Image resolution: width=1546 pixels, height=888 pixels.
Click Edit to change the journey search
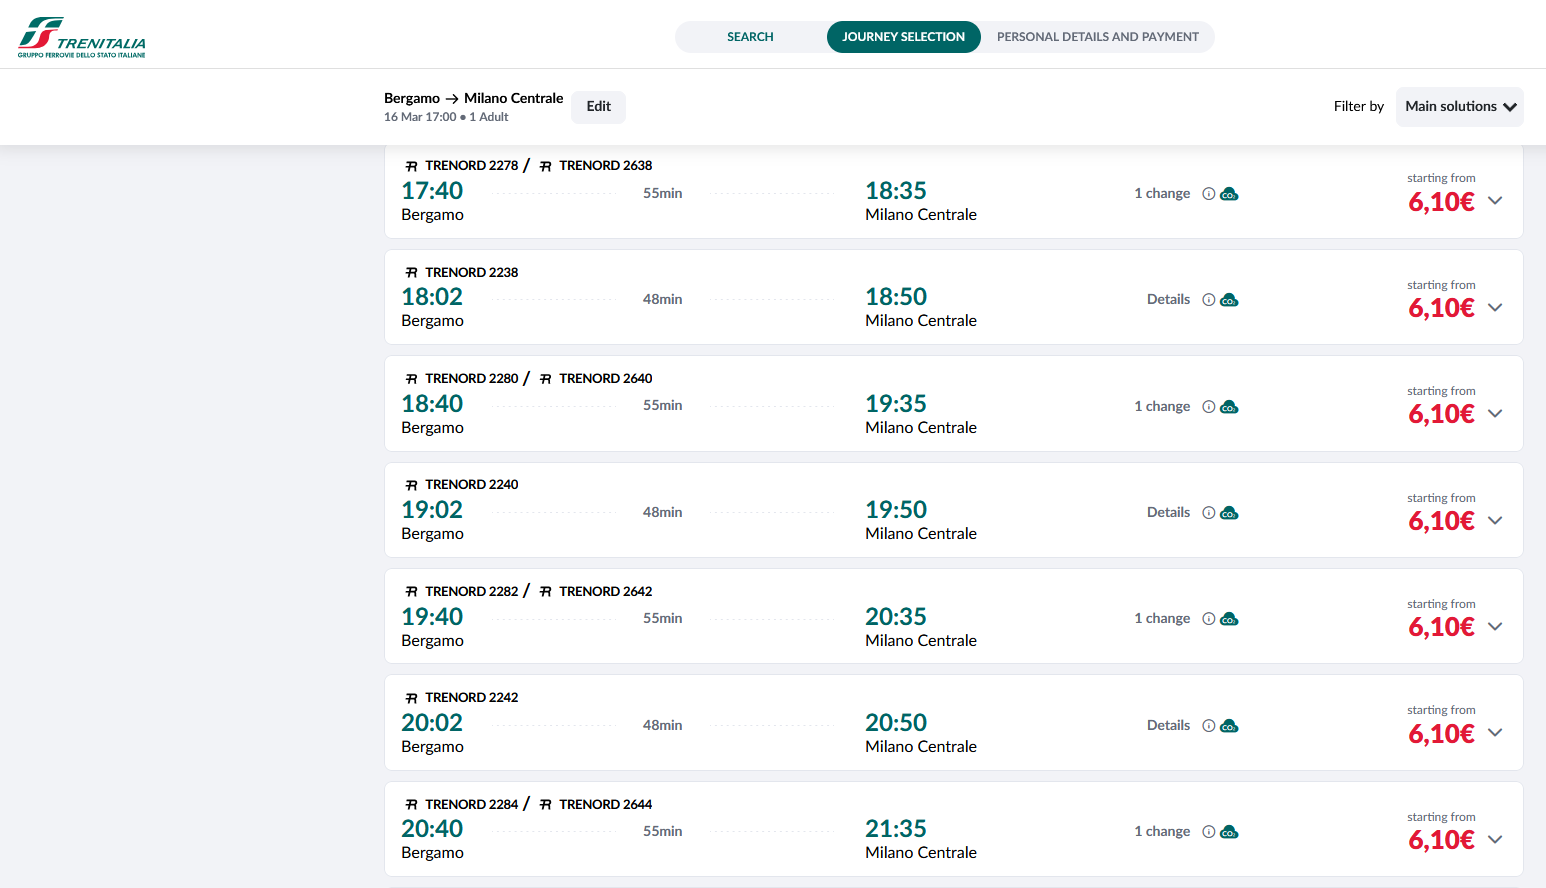coord(598,107)
